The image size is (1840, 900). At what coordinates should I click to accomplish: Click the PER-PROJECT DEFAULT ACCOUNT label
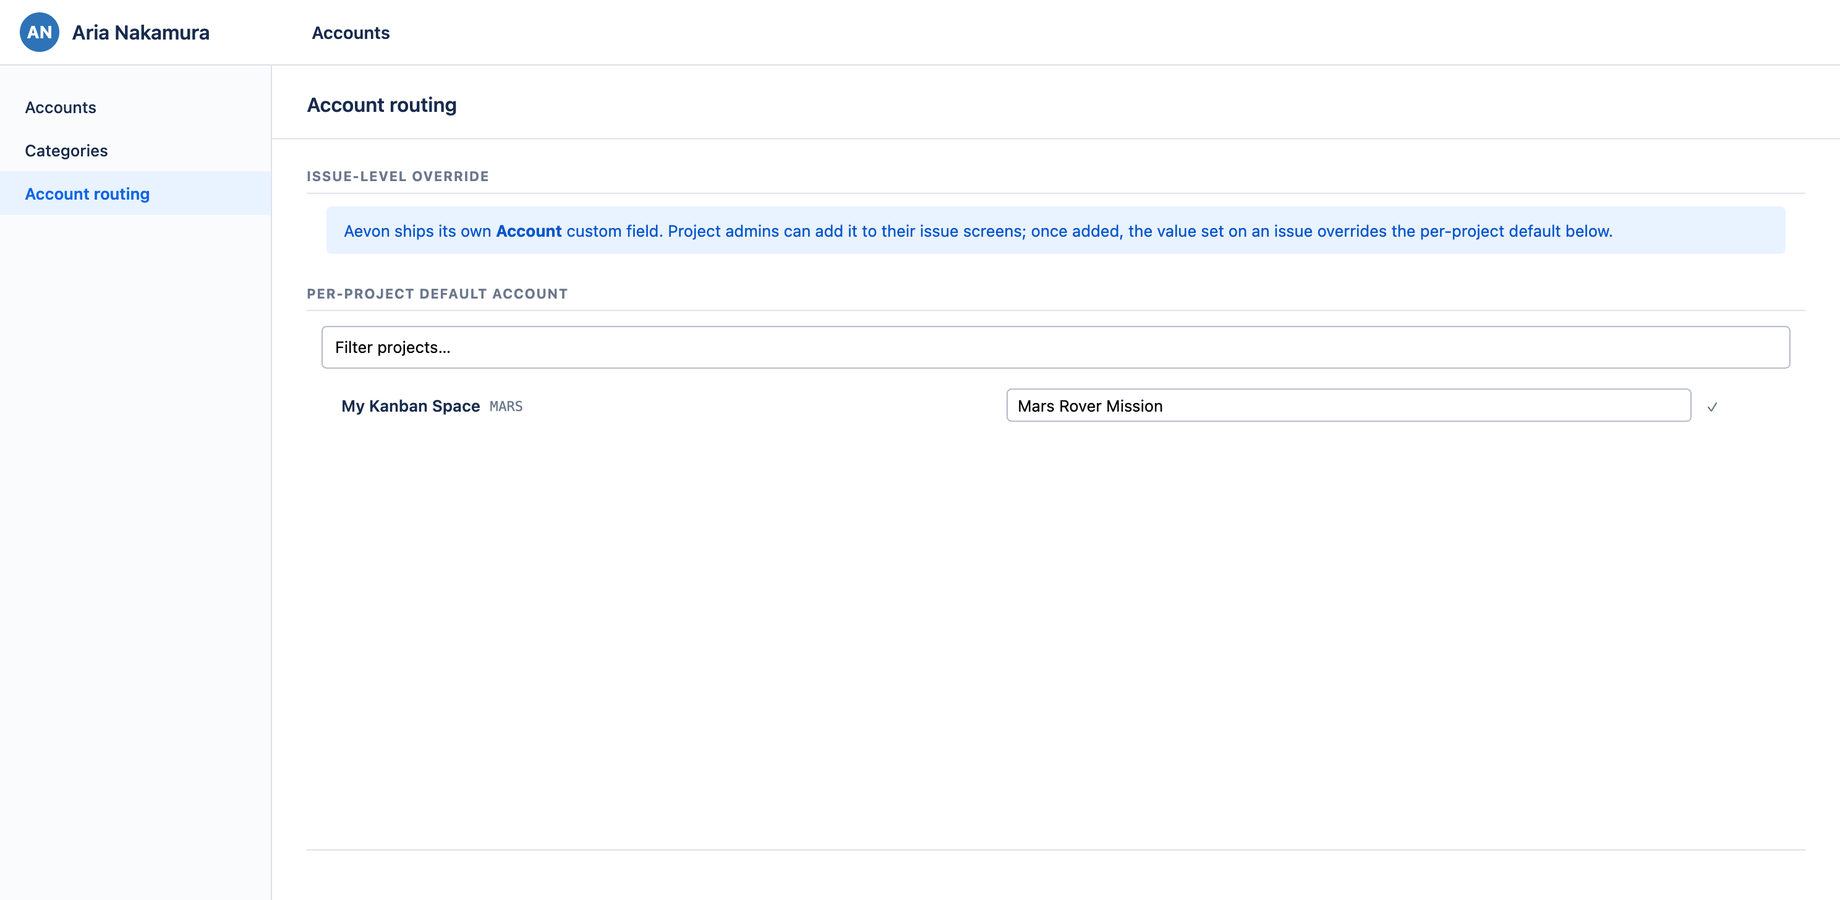pyautogui.click(x=437, y=294)
